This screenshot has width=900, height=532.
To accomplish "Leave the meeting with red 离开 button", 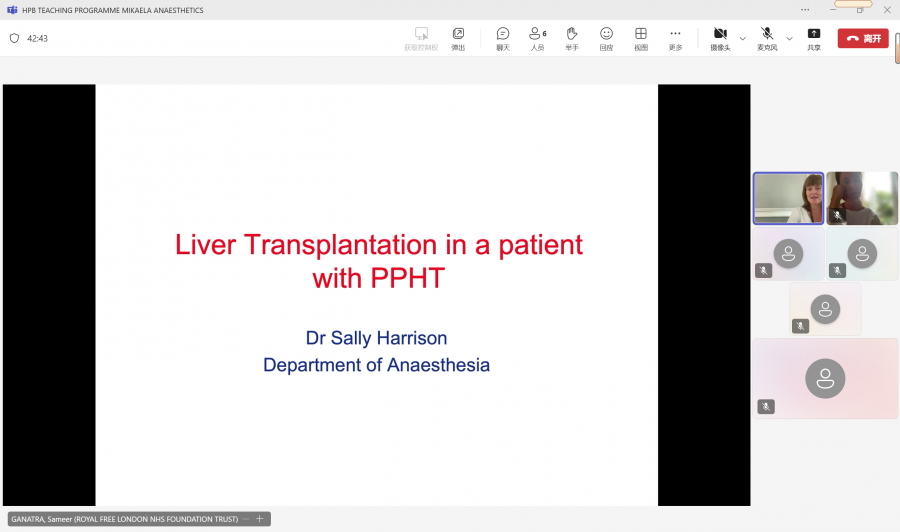I will pos(863,38).
